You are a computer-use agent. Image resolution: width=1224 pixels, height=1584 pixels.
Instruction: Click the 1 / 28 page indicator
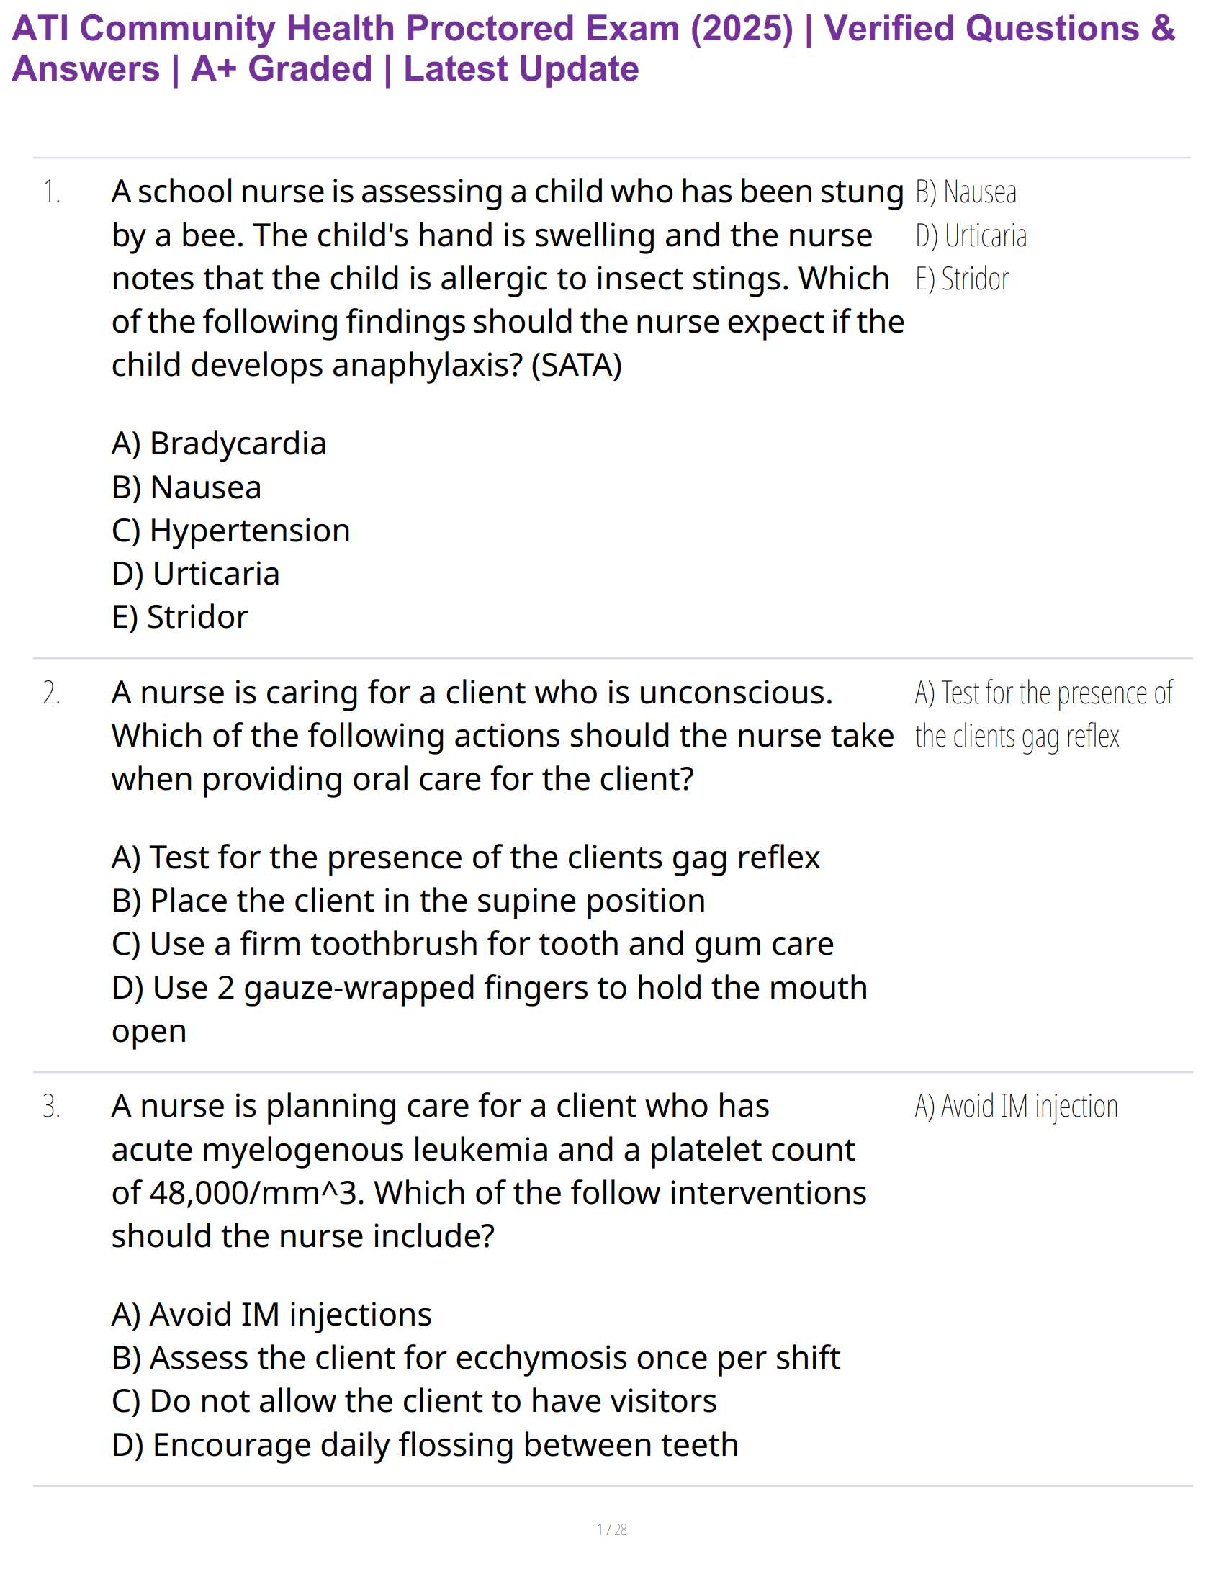click(x=611, y=1529)
